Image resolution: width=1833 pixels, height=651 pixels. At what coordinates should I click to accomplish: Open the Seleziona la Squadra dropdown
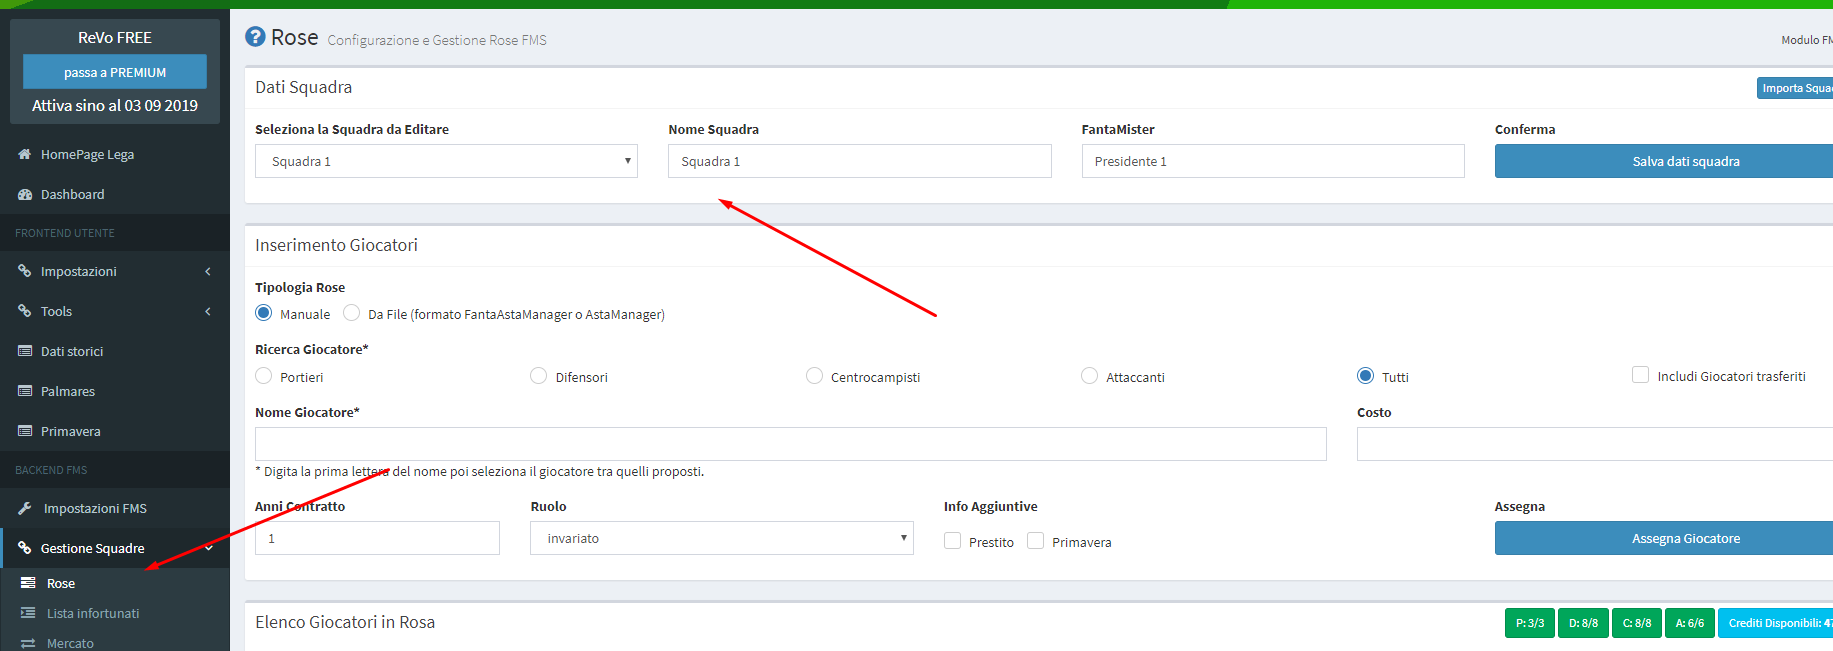click(446, 161)
